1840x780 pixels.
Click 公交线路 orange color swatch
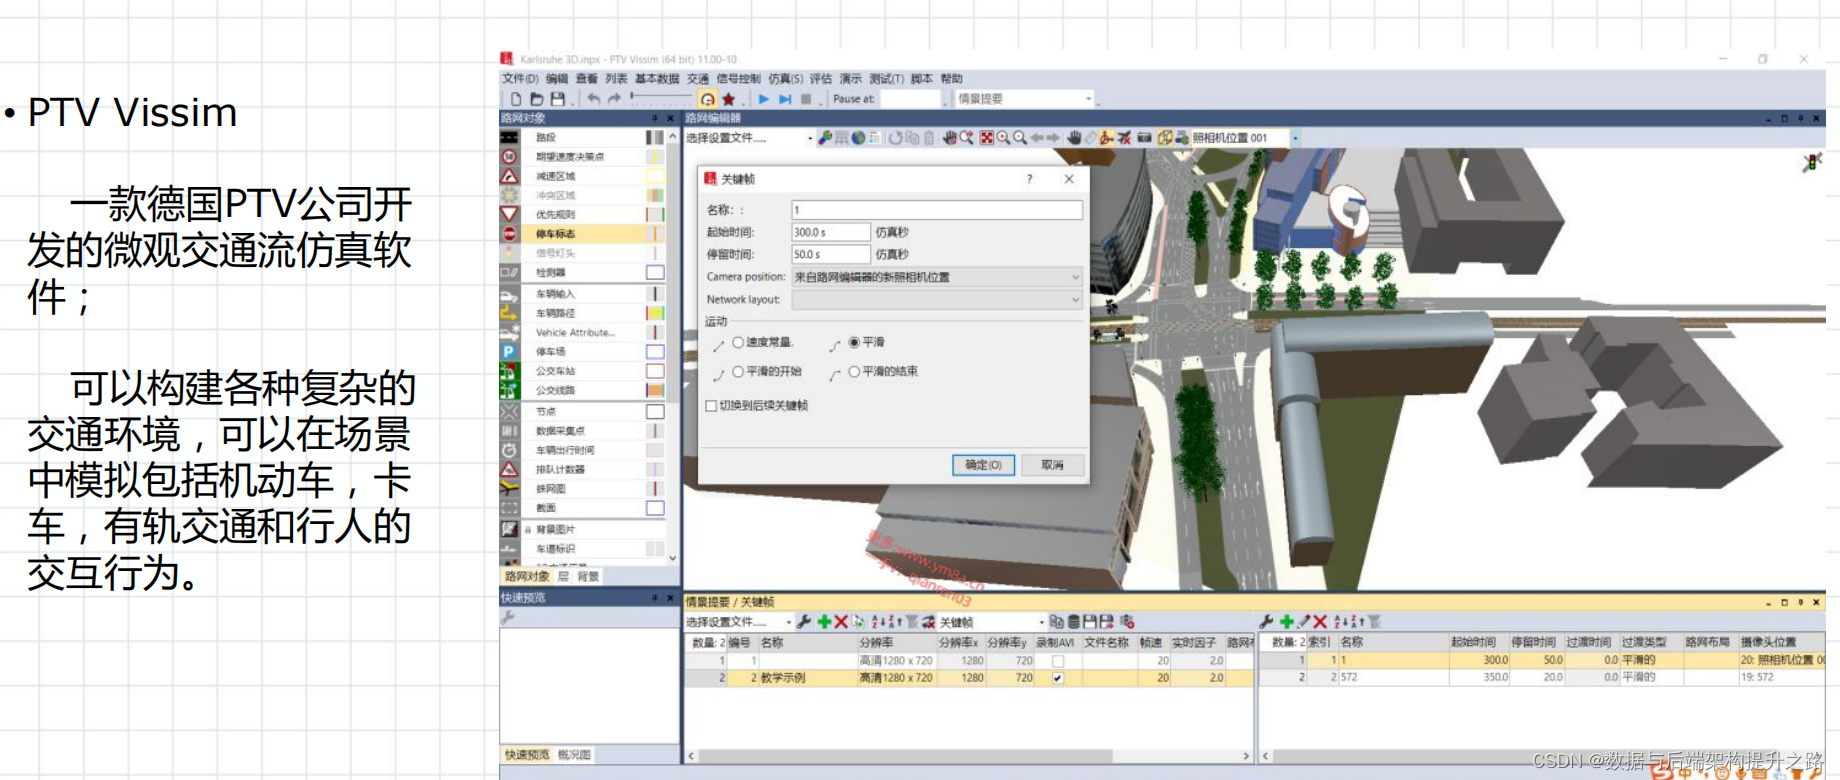(655, 390)
